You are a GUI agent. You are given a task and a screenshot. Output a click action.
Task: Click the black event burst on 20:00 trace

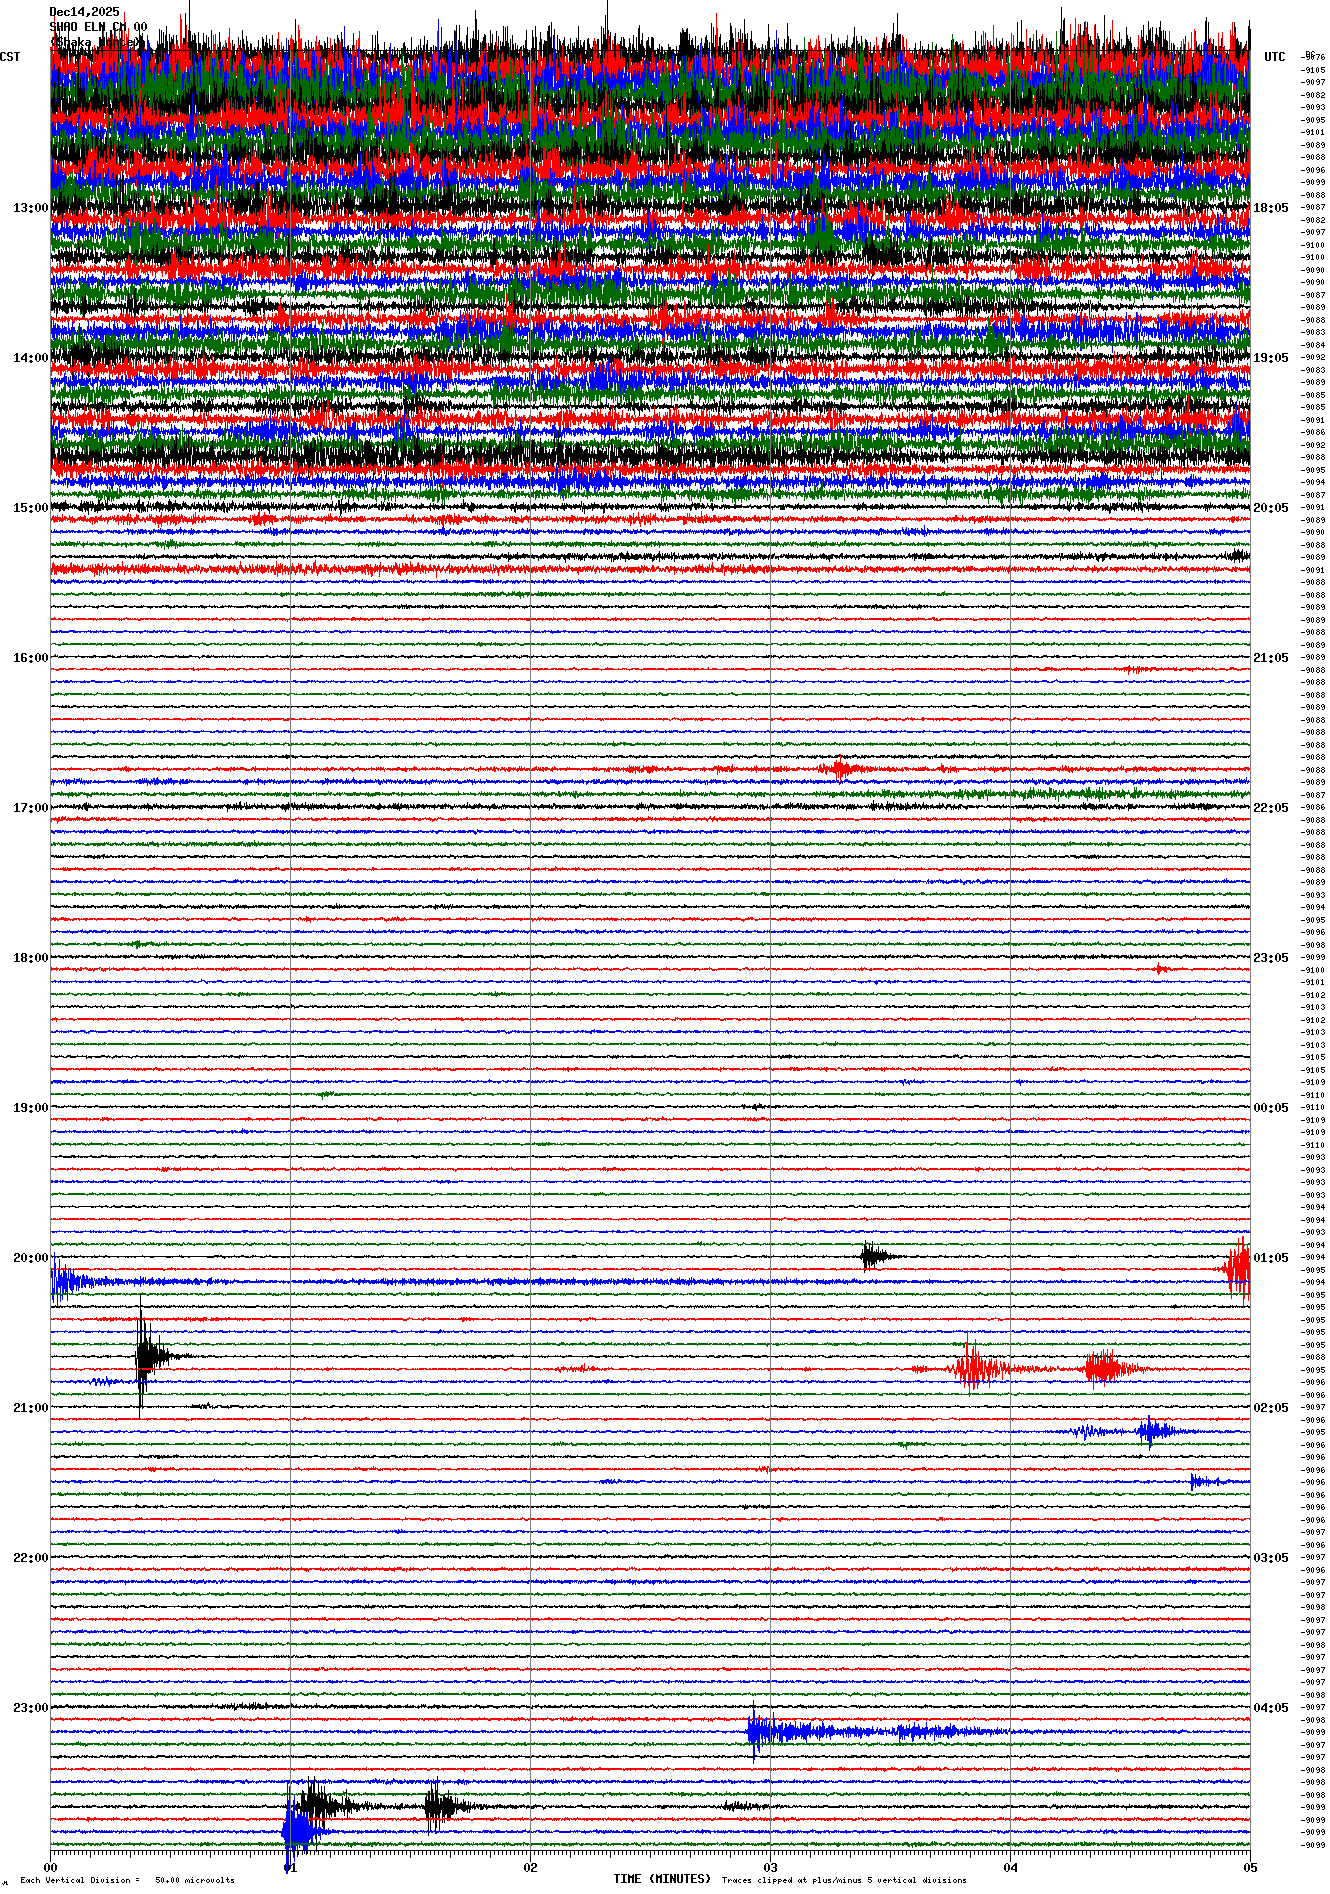[x=873, y=1256]
